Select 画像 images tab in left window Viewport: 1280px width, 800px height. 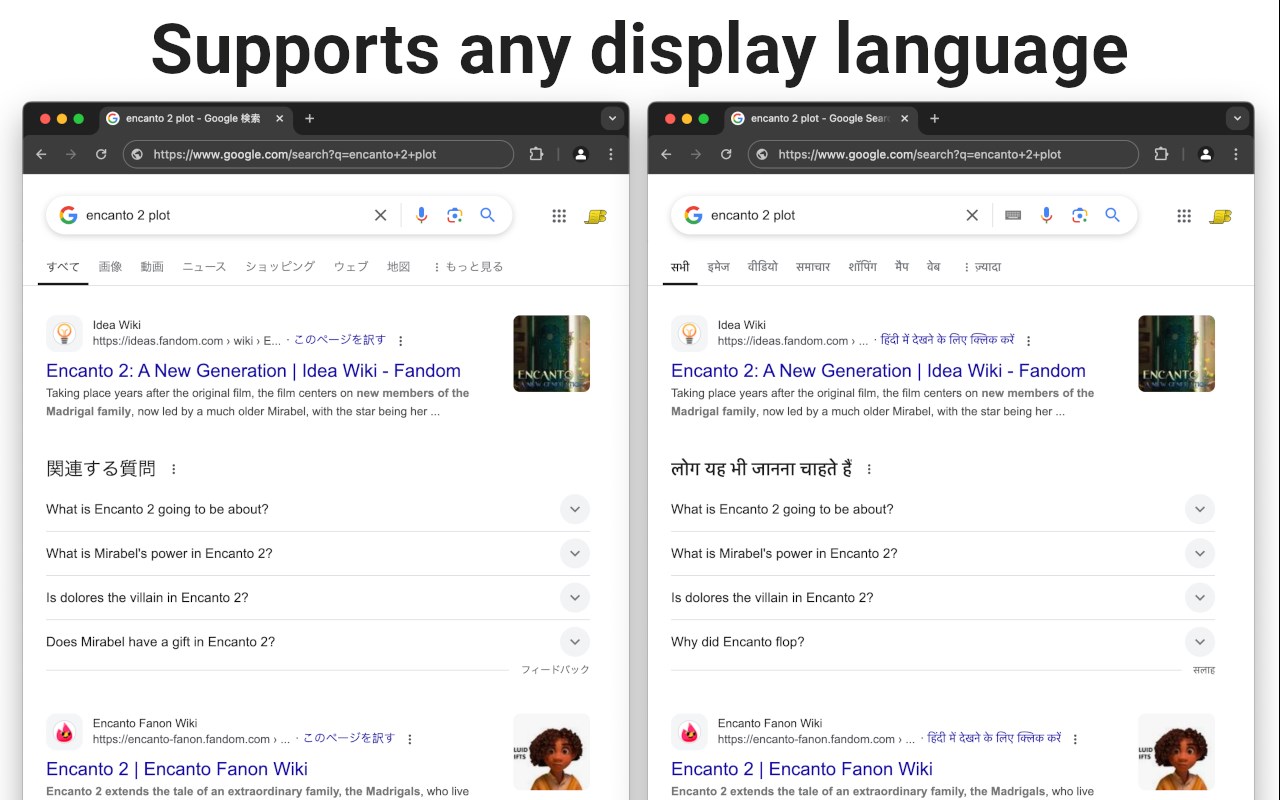point(110,267)
